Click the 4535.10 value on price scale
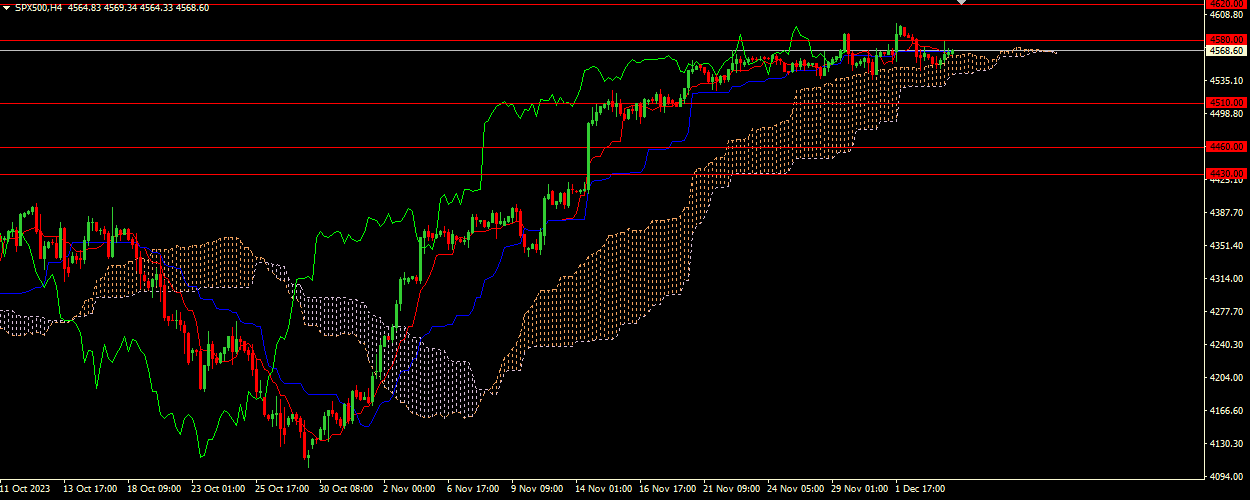1250x500 pixels. coord(1225,80)
